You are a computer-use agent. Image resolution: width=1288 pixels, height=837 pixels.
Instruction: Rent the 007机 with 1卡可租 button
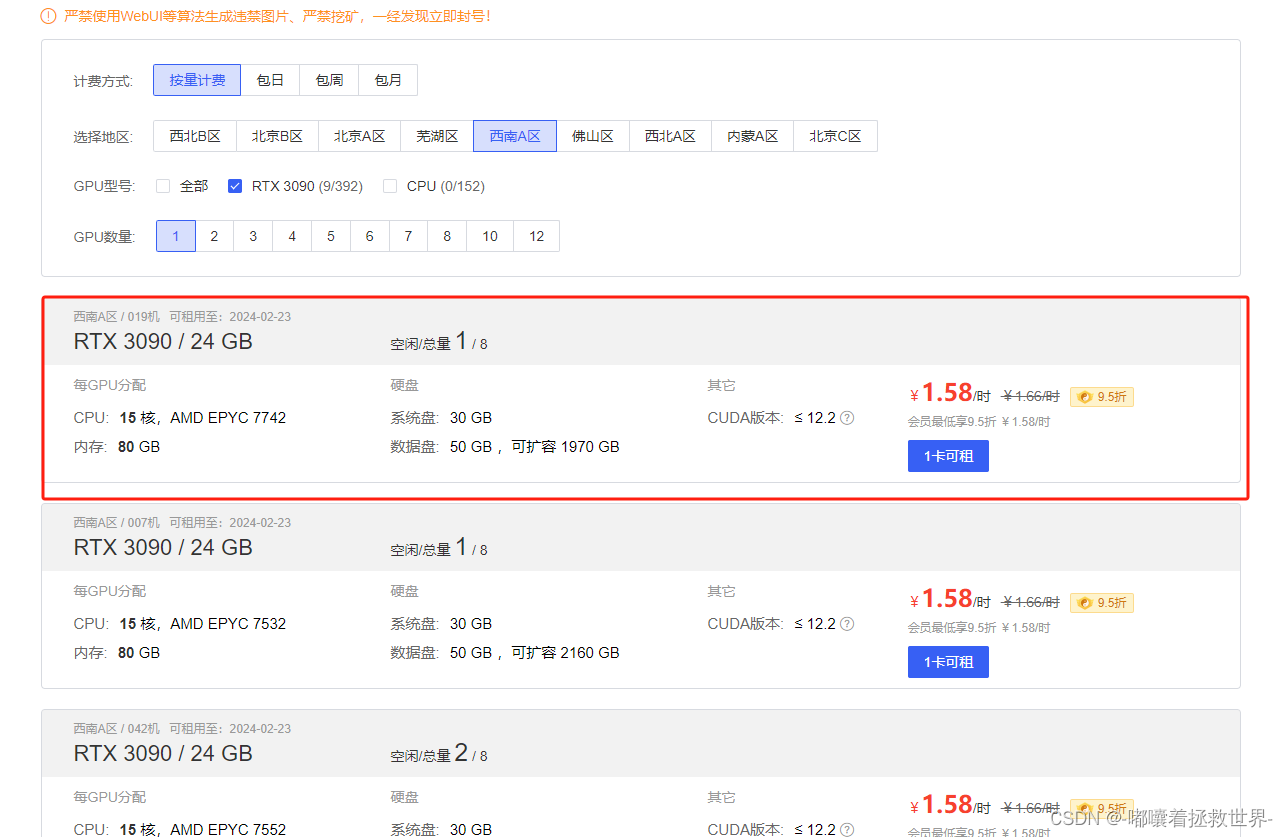point(948,662)
